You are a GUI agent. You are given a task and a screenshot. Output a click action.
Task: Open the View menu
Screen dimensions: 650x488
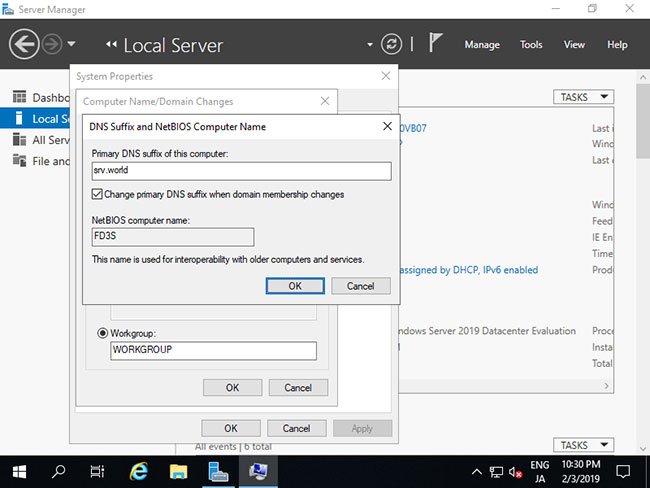[574, 45]
